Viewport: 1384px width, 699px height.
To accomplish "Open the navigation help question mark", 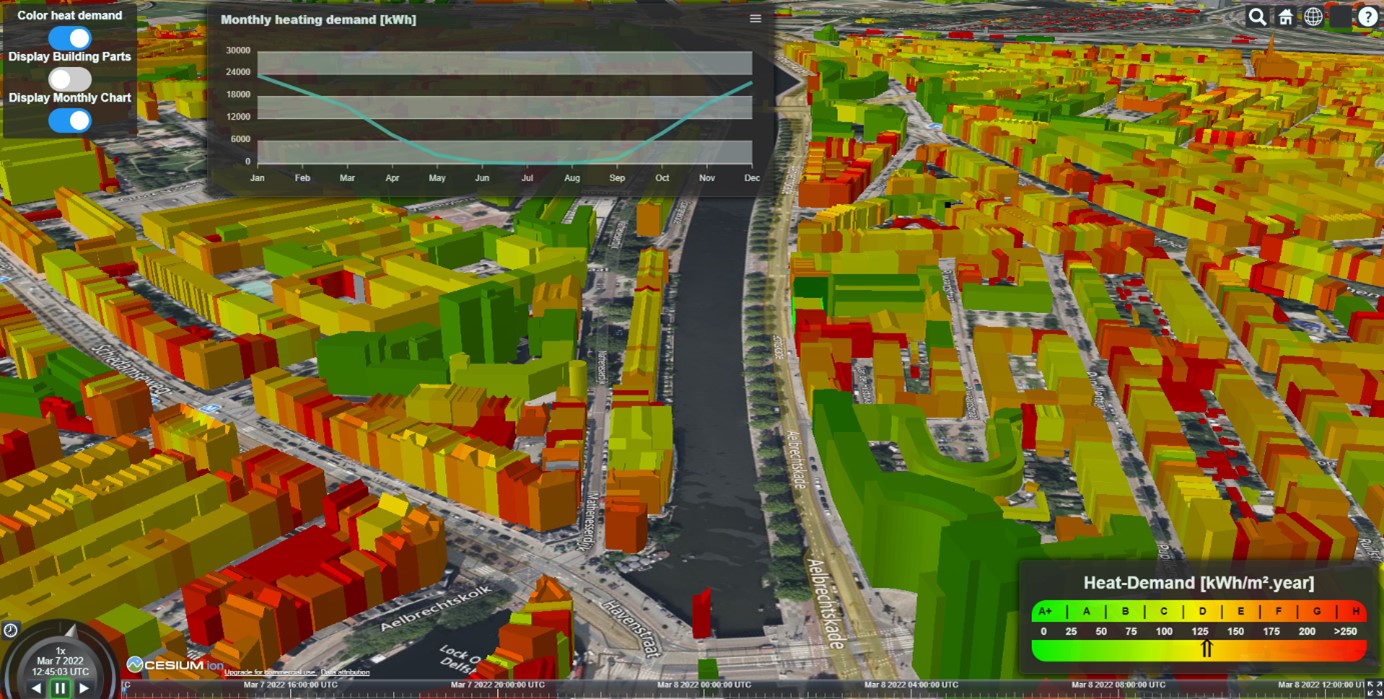I will coord(1368,17).
